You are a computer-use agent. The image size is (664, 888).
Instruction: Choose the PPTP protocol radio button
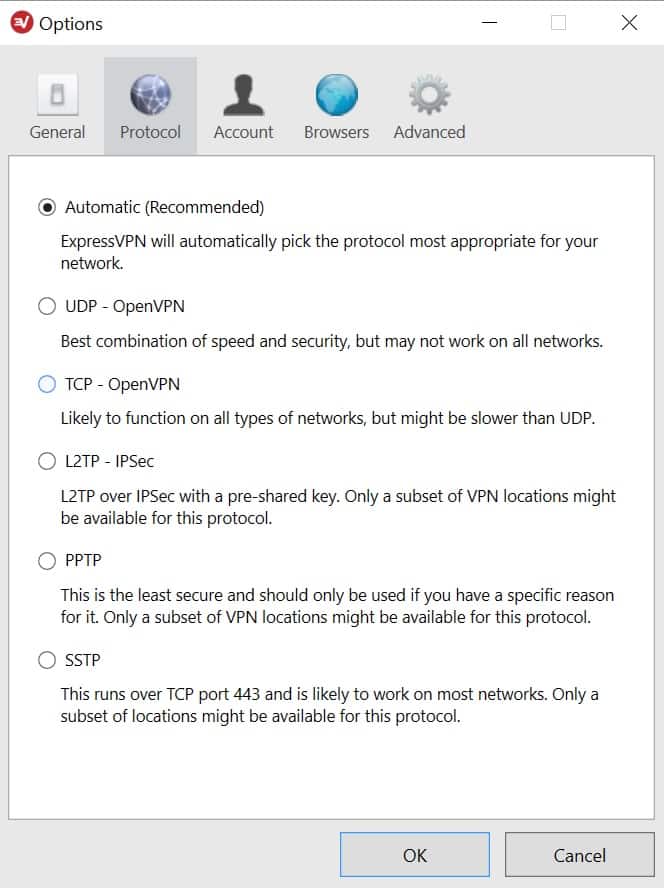pyautogui.click(x=47, y=561)
